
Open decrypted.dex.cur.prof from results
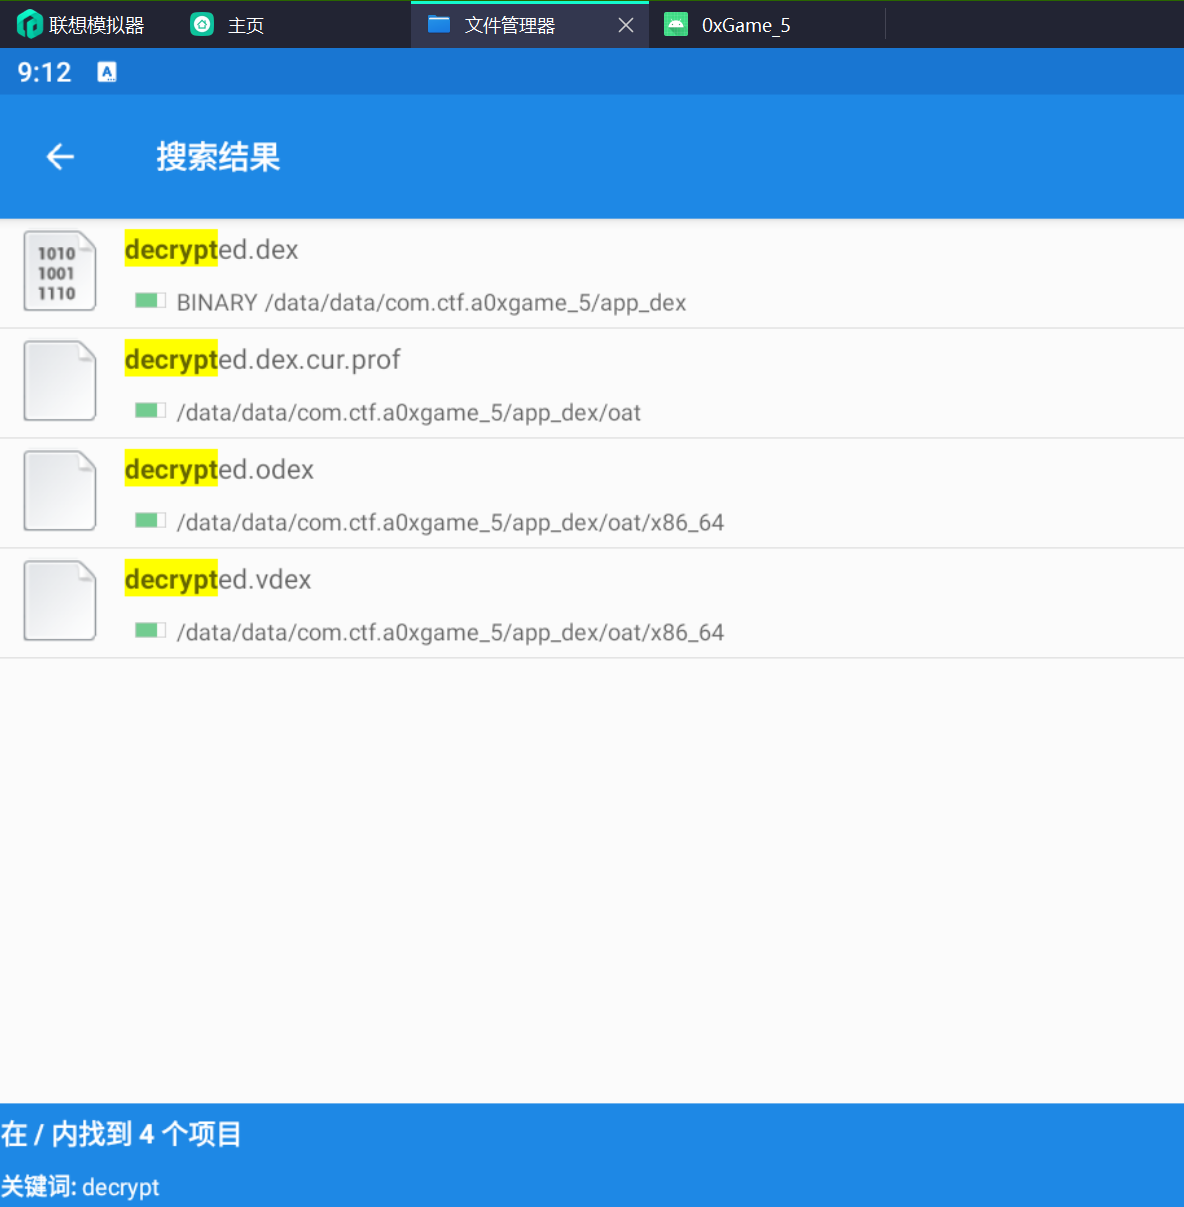pyautogui.click(x=262, y=360)
